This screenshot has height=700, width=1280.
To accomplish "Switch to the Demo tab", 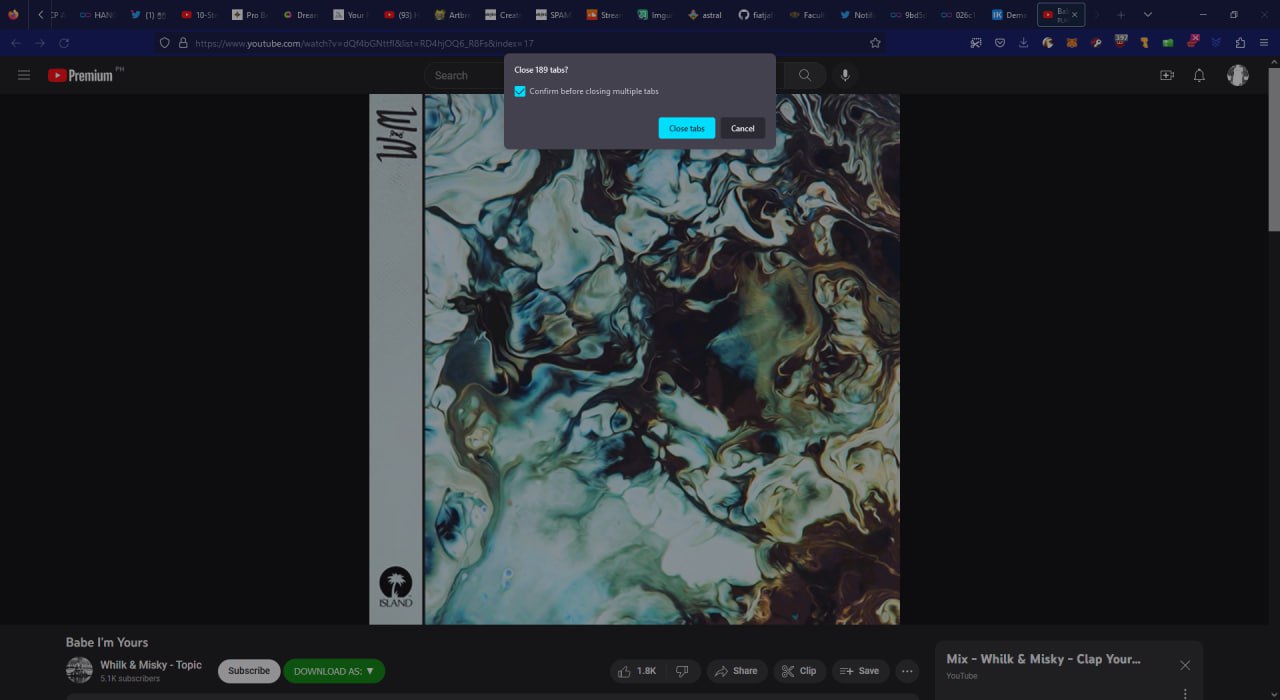I will [x=1010, y=15].
